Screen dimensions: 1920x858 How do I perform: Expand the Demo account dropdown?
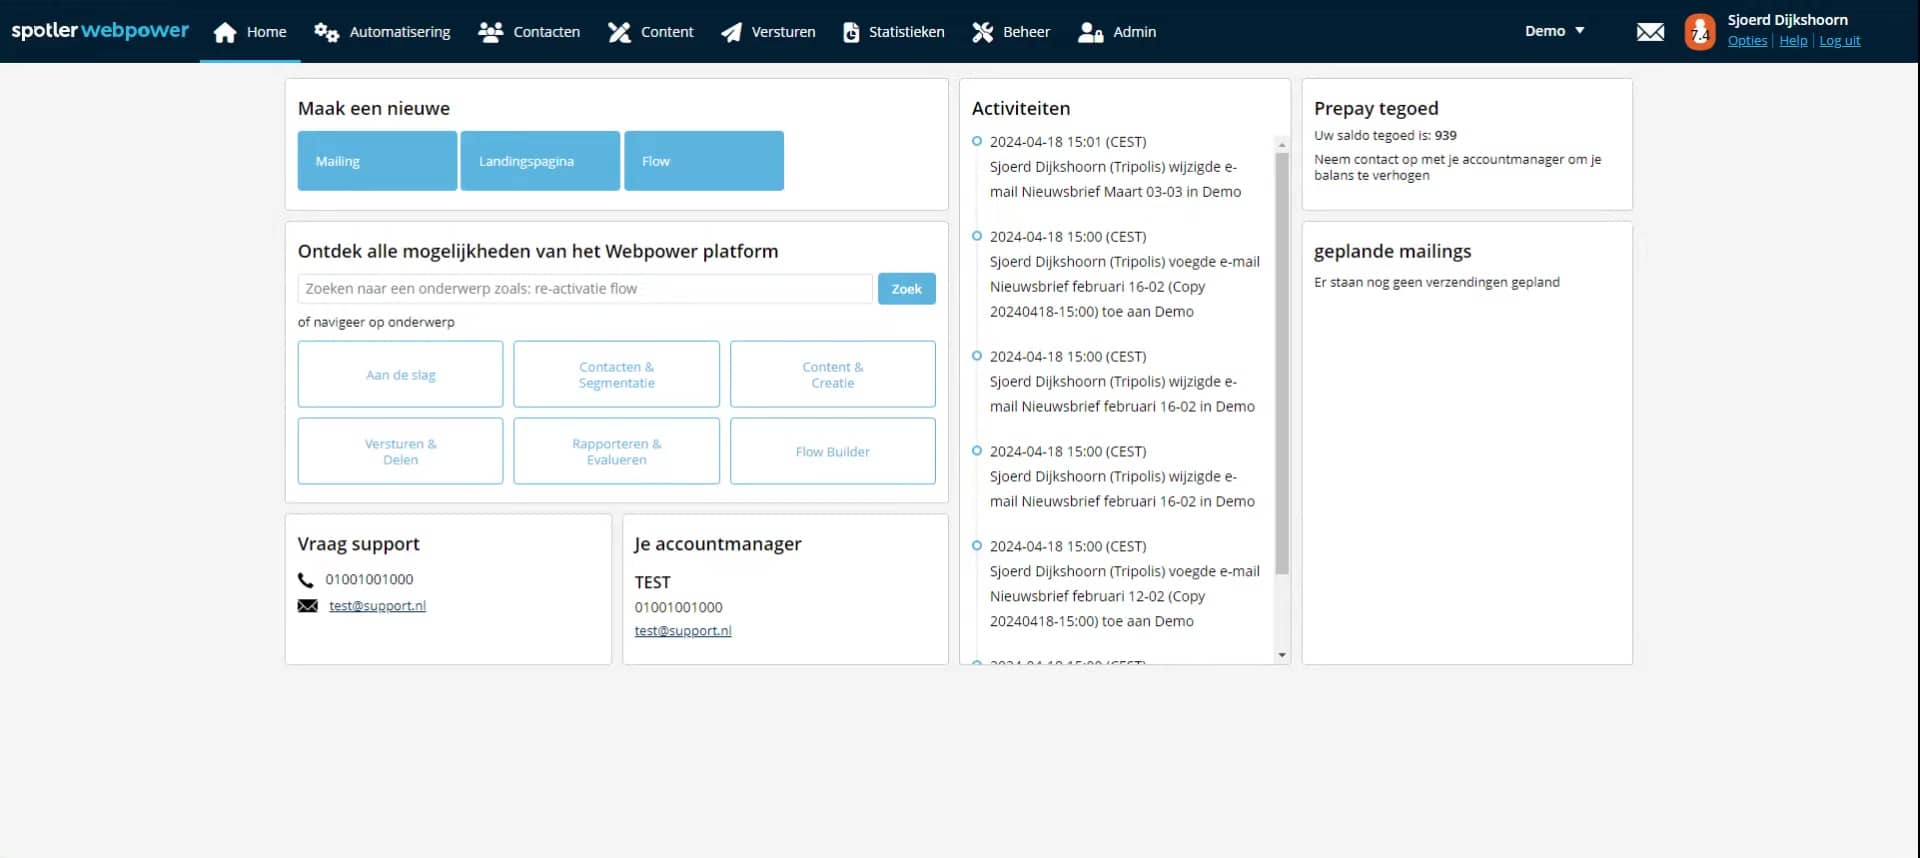tap(1554, 31)
